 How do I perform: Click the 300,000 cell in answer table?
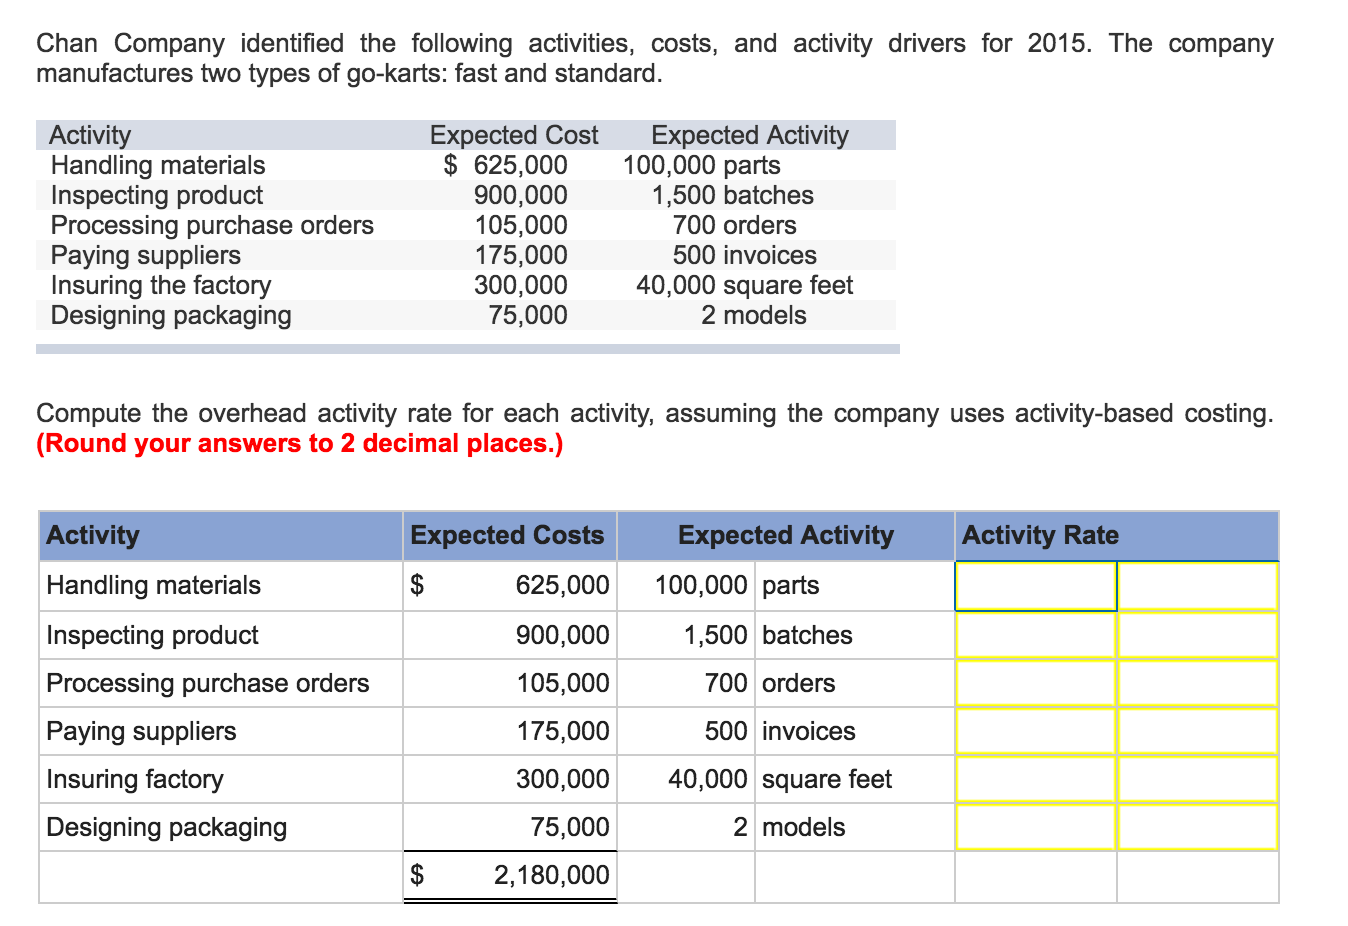(510, 779)
